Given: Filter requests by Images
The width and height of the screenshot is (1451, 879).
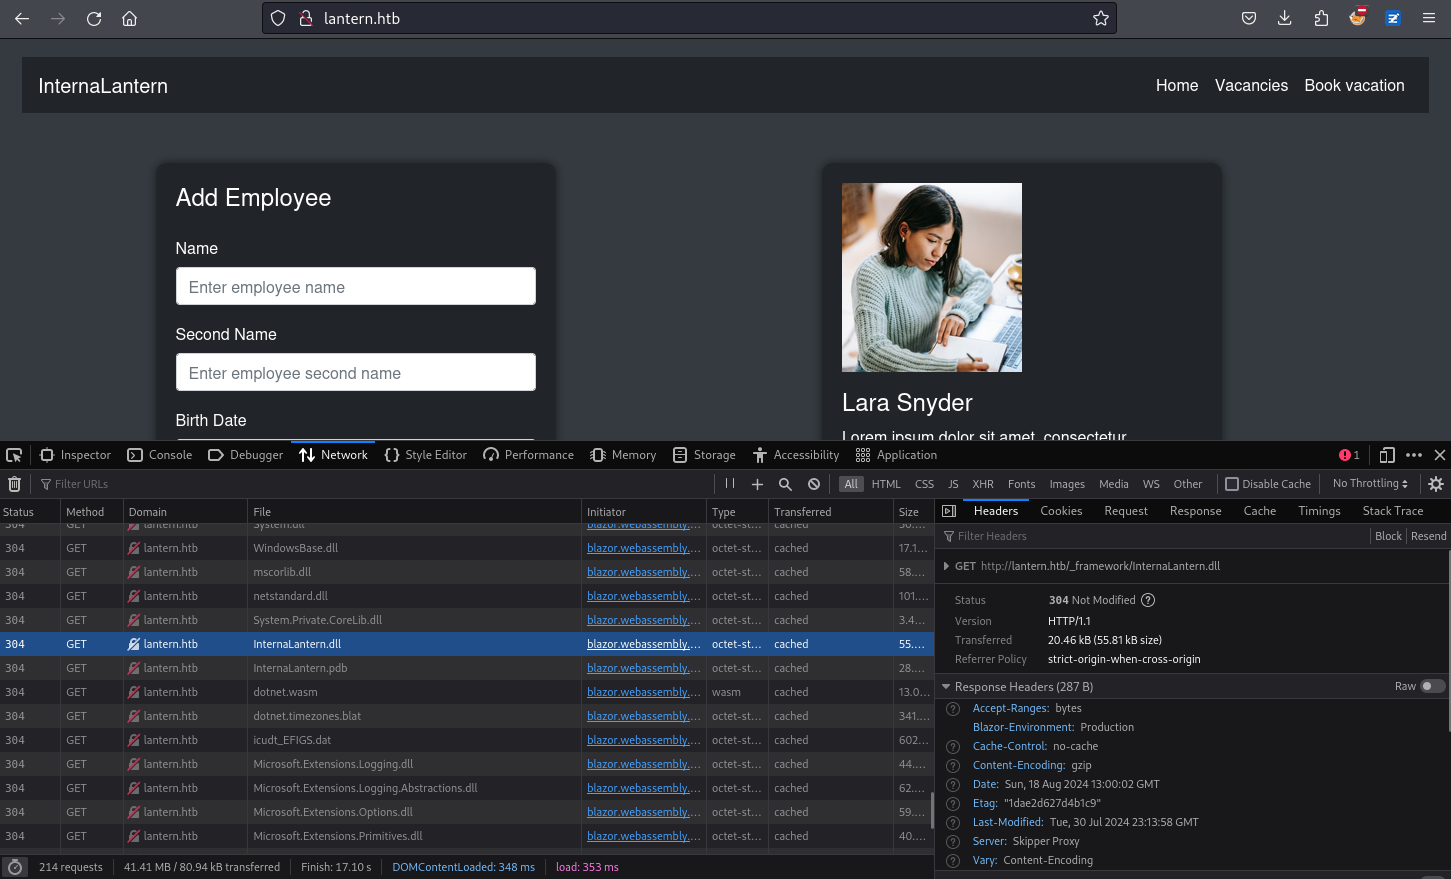Looking at the screenshot, I should pos(1067,484).
